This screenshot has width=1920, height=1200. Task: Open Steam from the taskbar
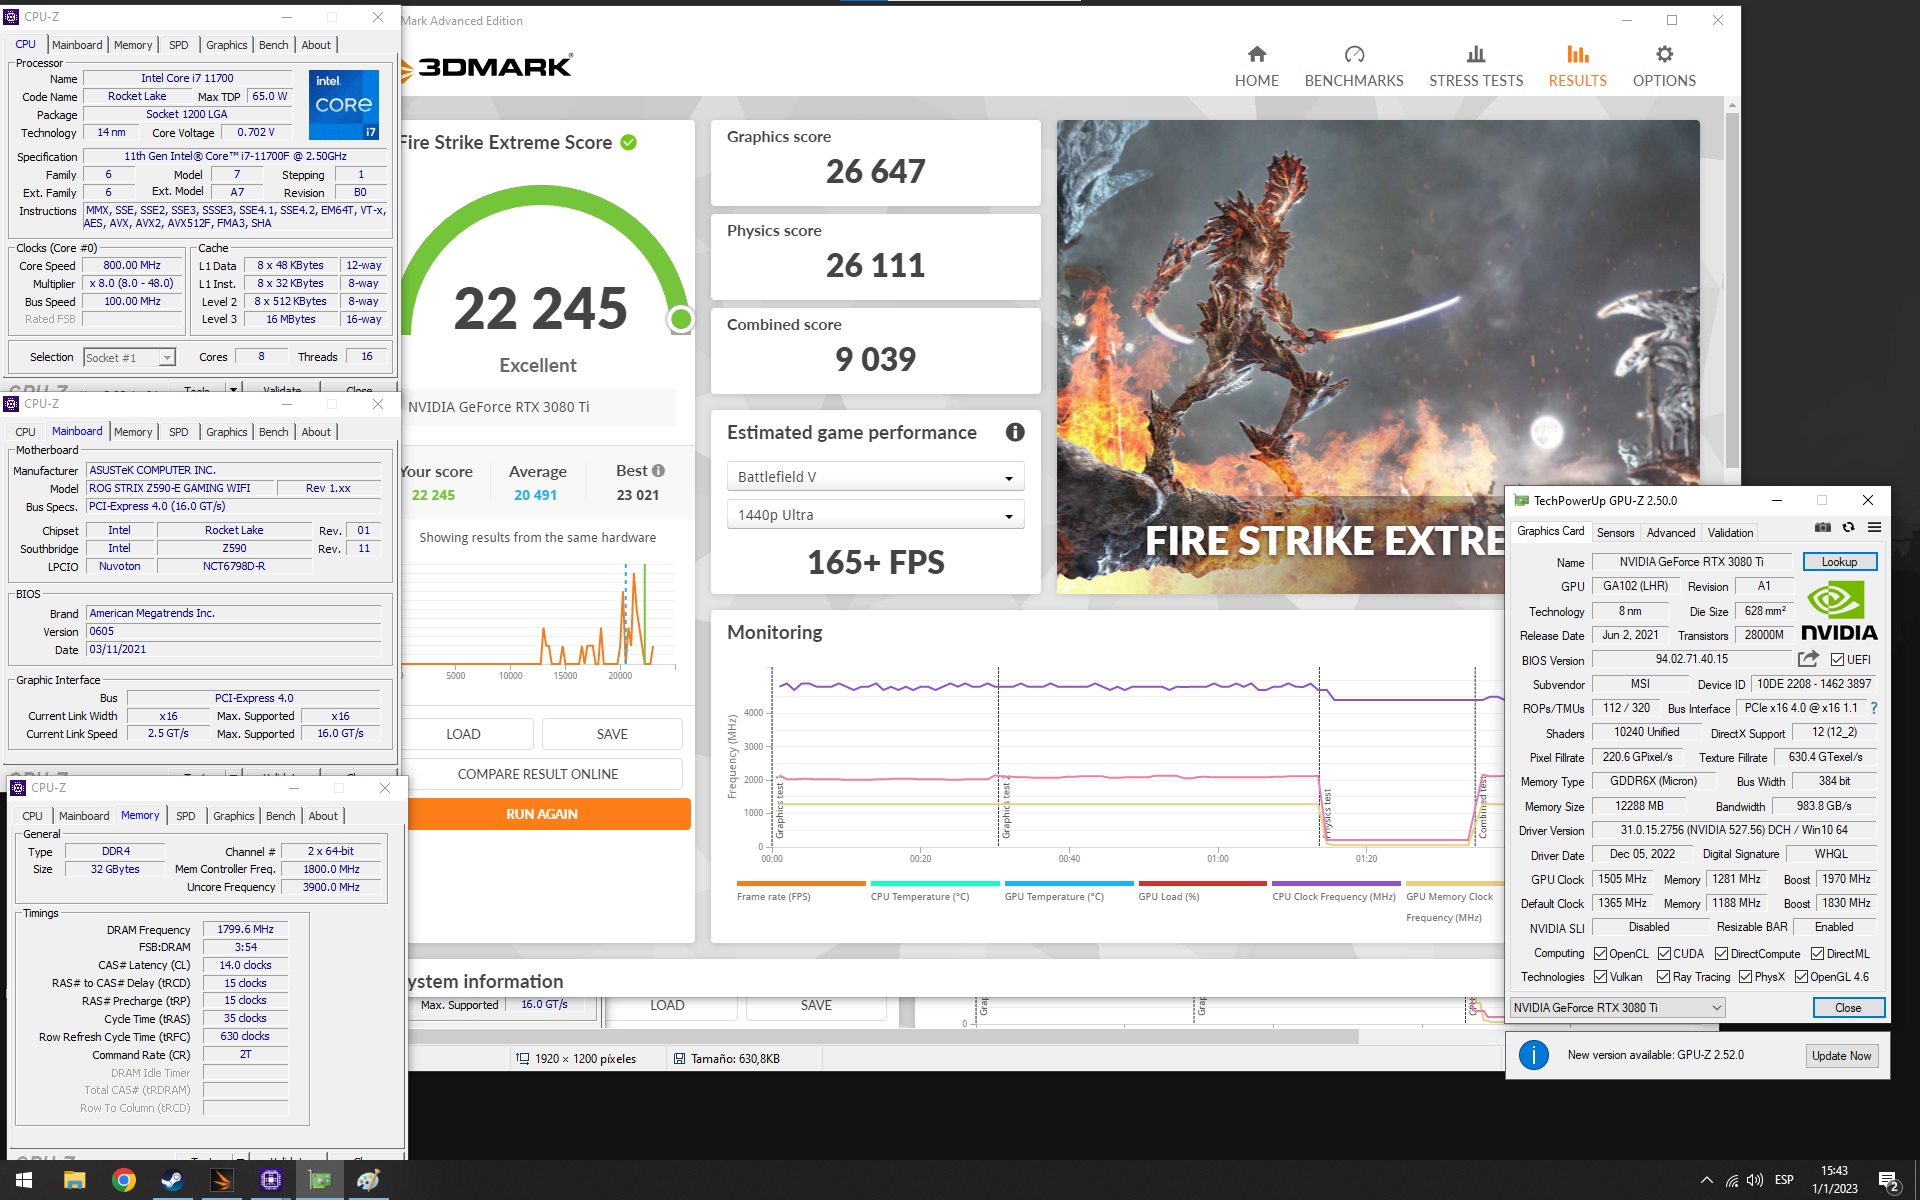pos(172,1180)
